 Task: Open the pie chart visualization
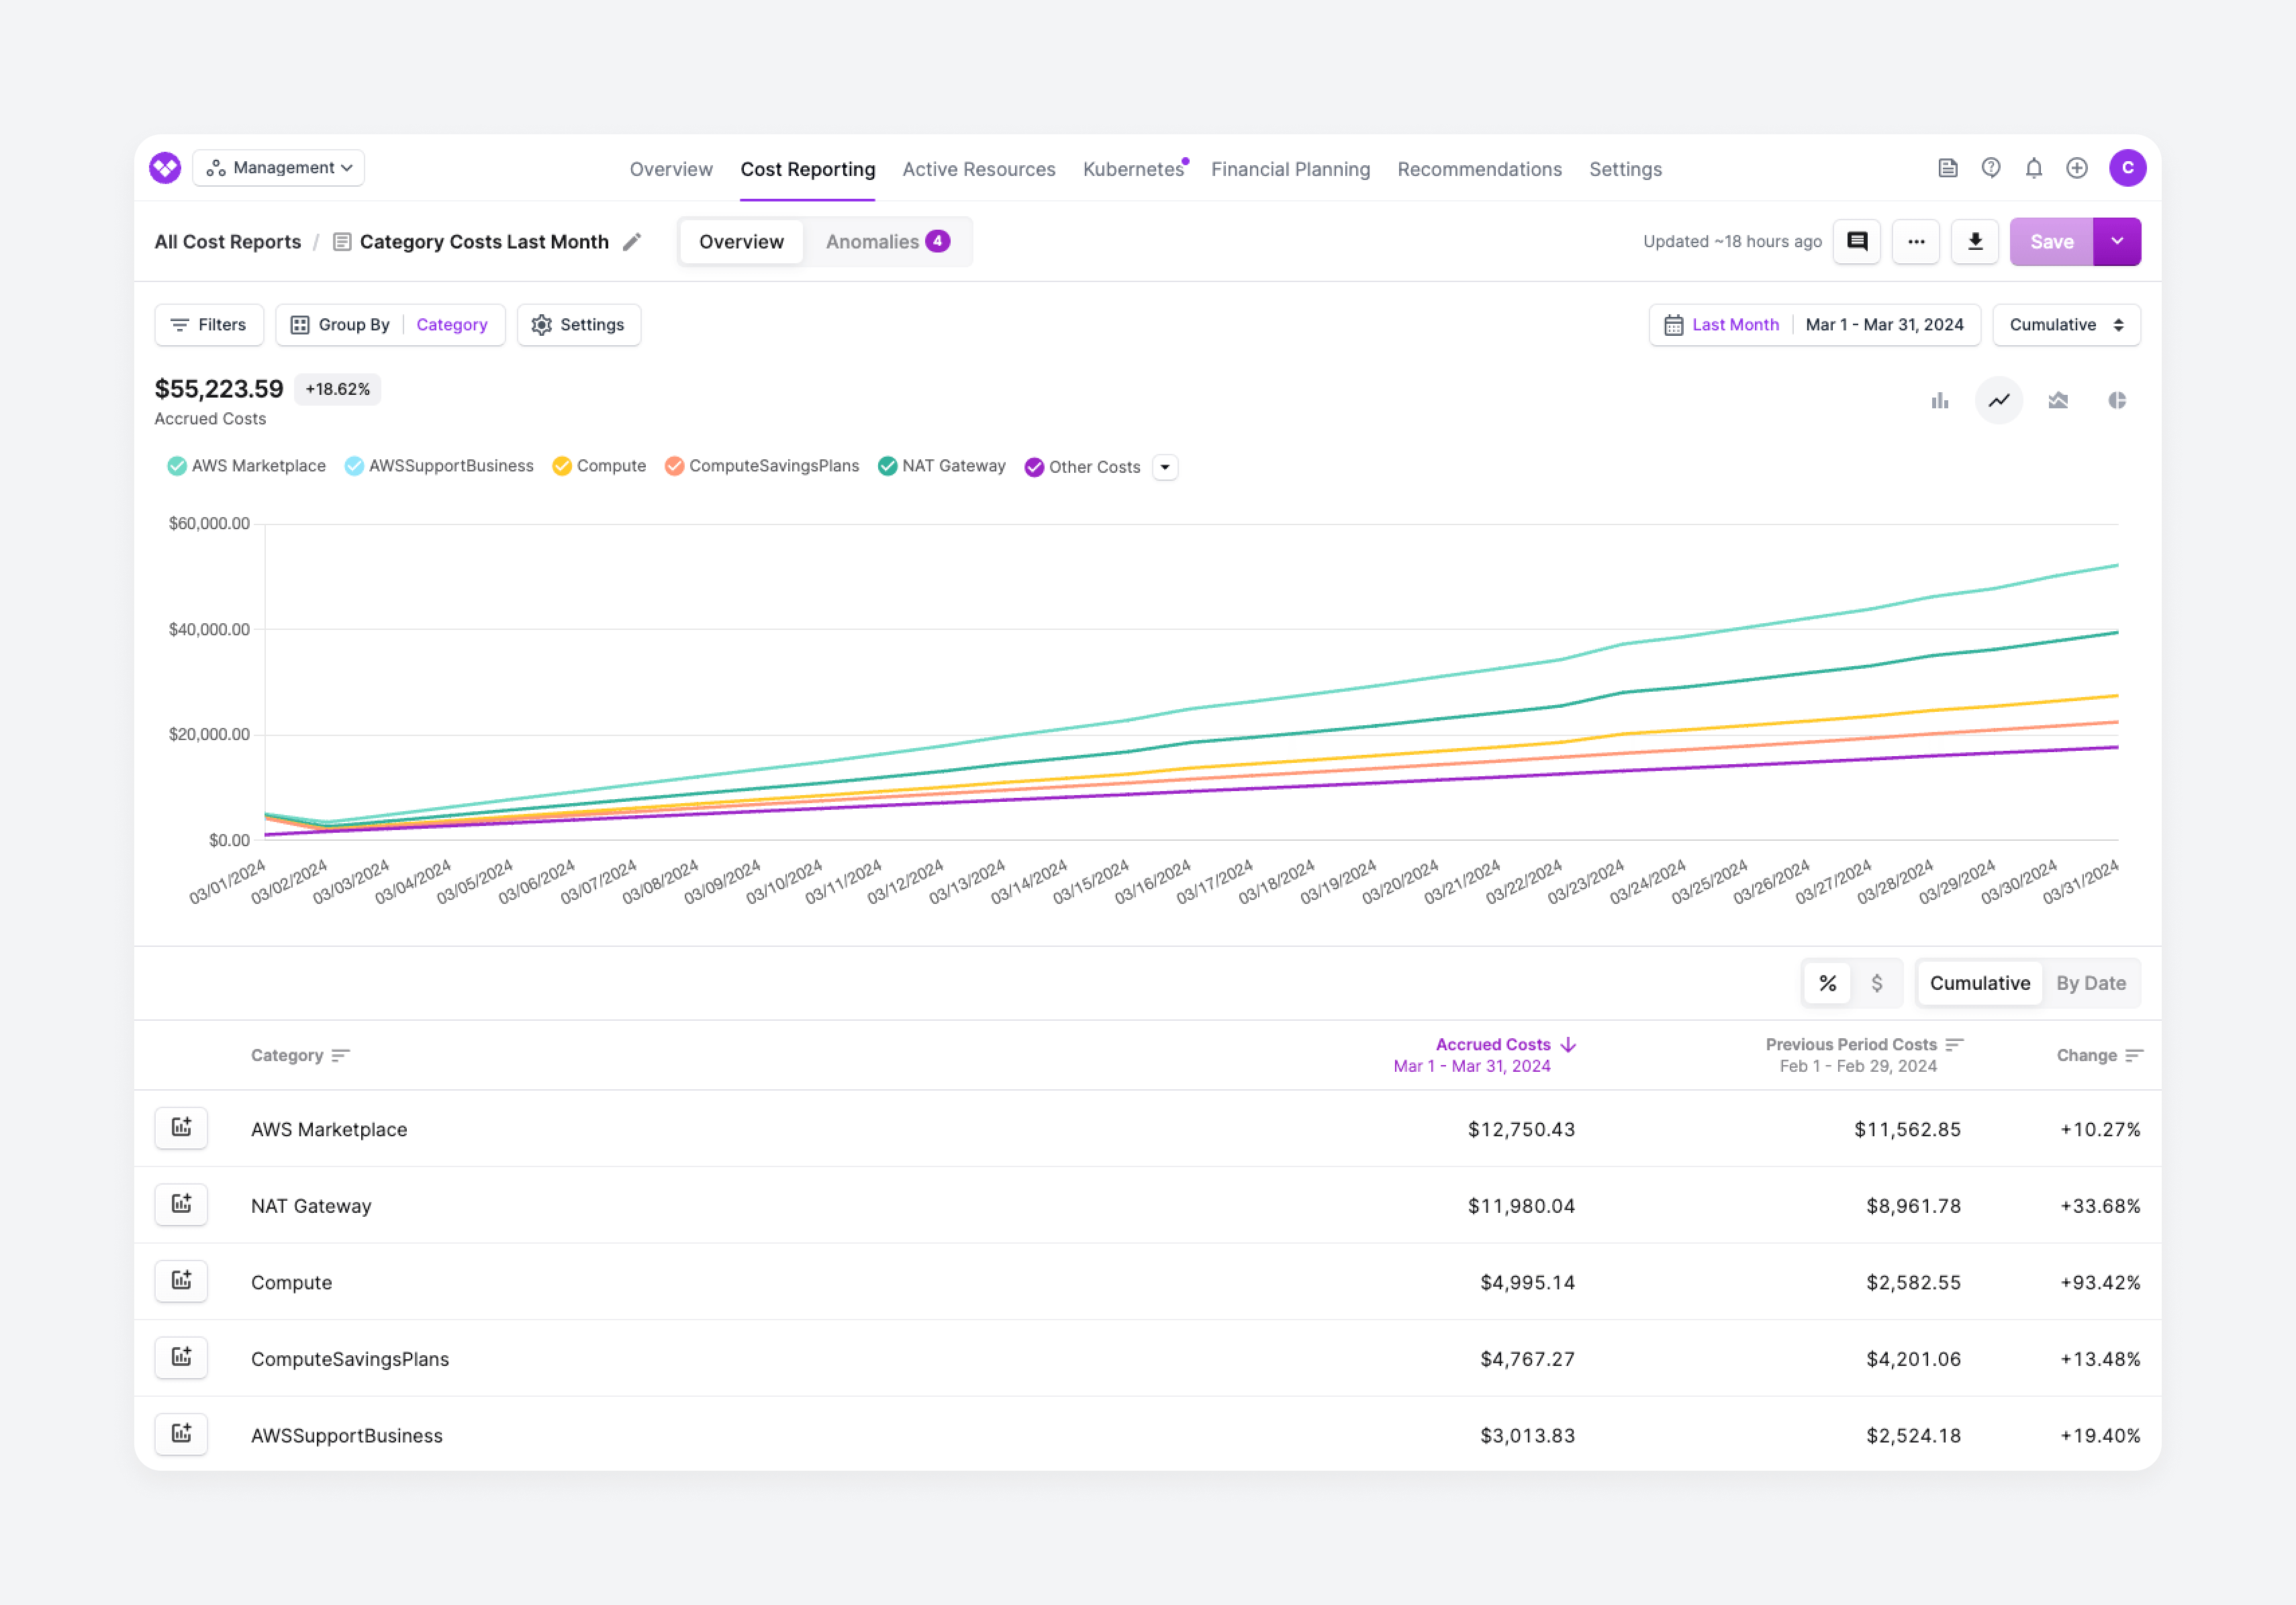point(2118,400)
